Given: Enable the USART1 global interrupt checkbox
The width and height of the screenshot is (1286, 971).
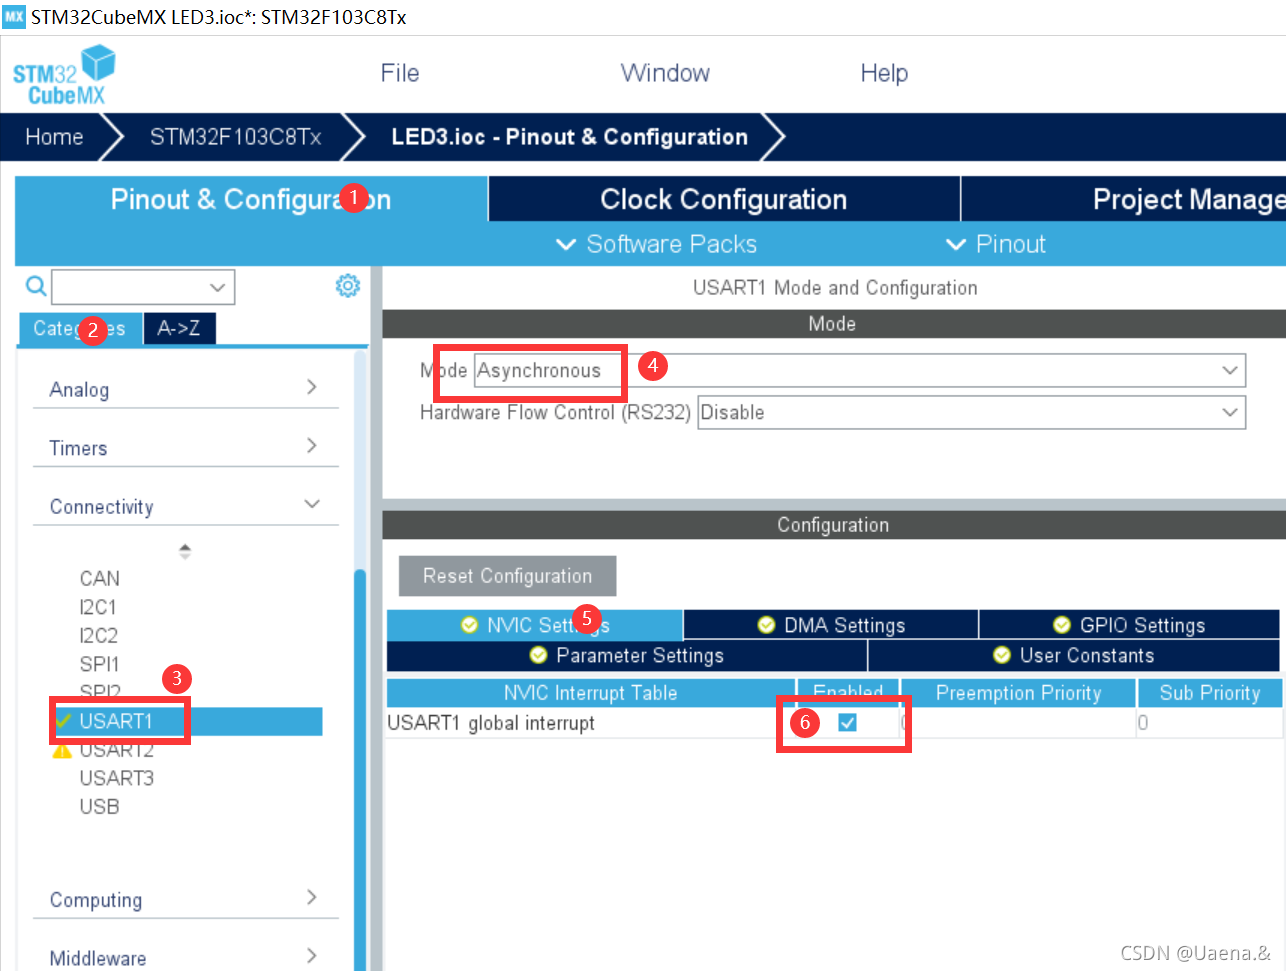Looking at the screenshot, I should point(847,722).
